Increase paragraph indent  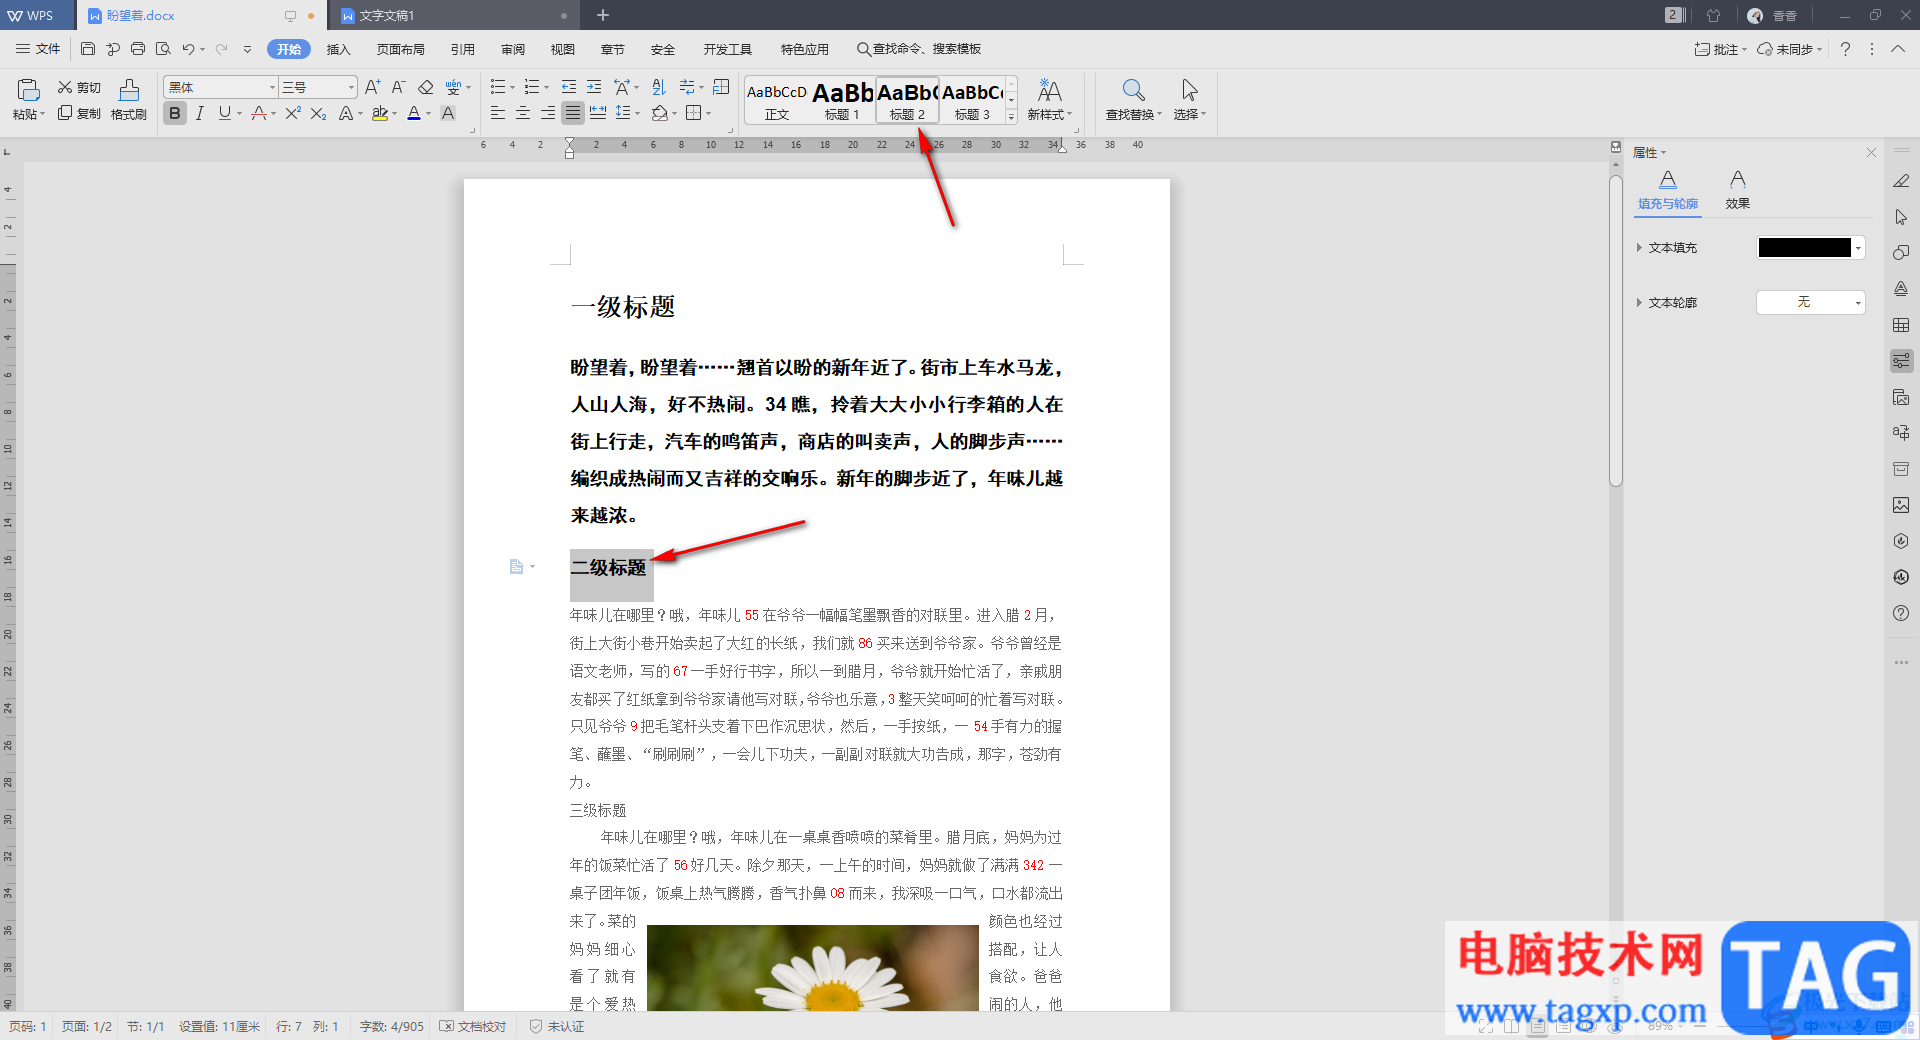click(594, 87)
